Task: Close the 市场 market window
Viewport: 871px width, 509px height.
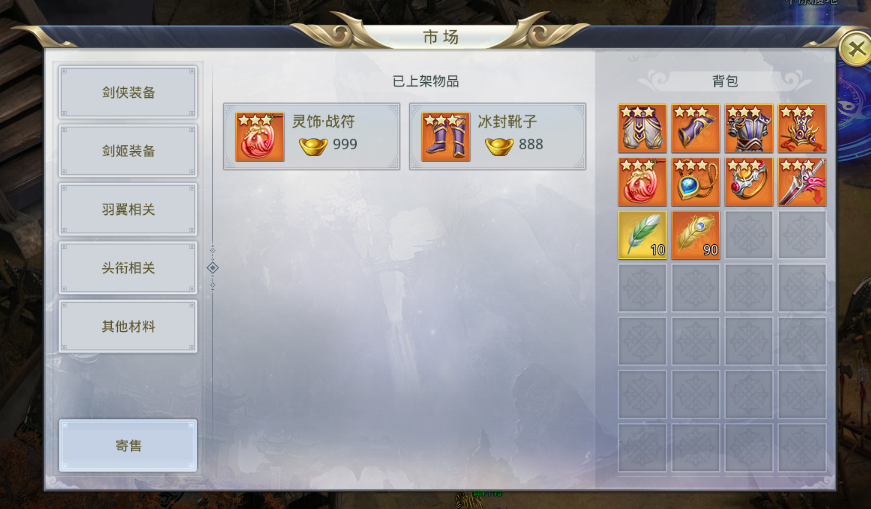Action: [855, 49]
